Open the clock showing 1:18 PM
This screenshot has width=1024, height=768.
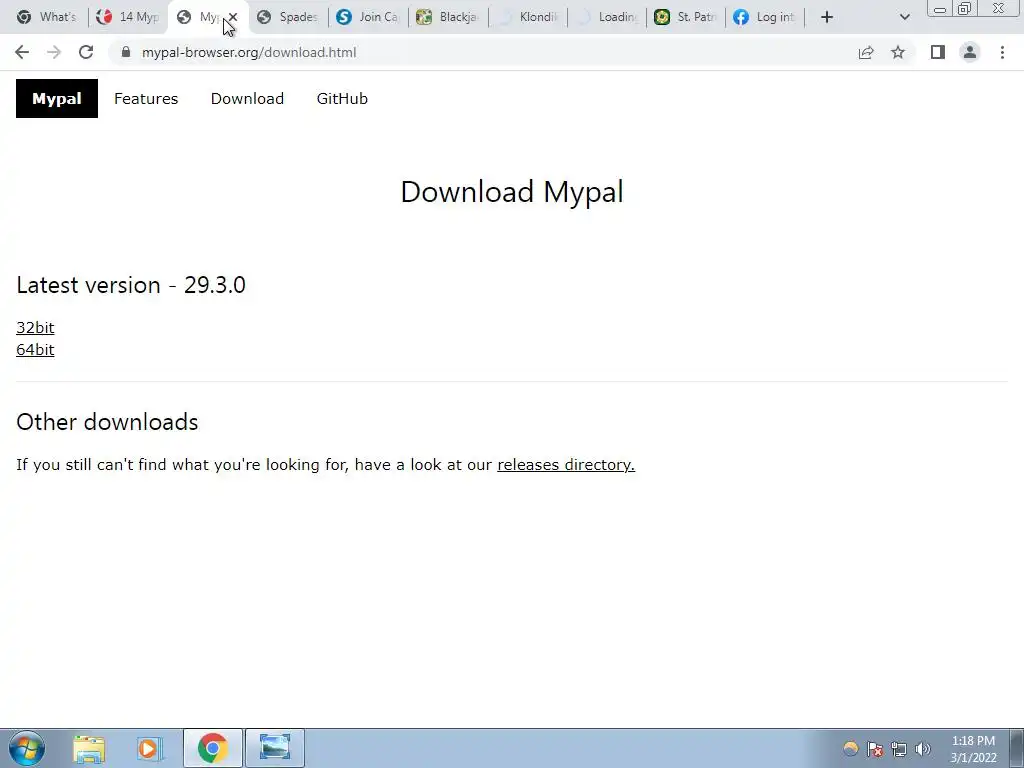pyautogui.click(x=973, y=749)
